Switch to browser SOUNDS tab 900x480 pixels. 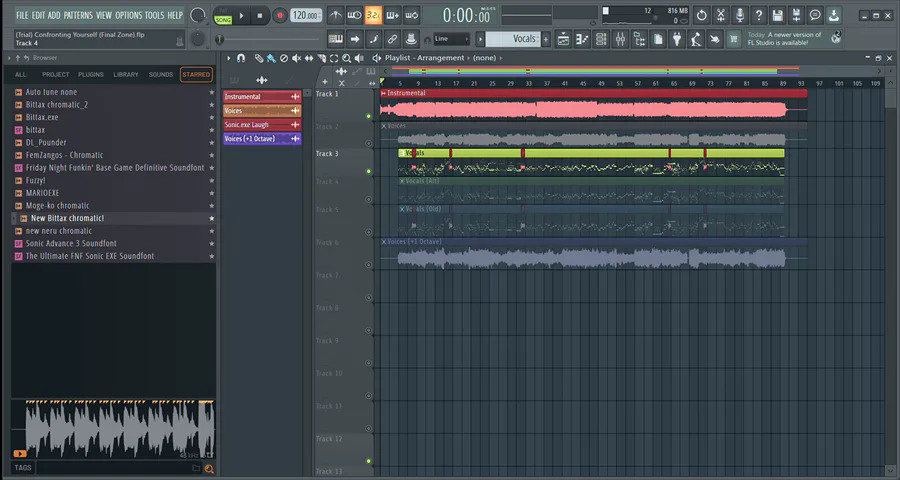pyautogui.click(x=161, y=75)
